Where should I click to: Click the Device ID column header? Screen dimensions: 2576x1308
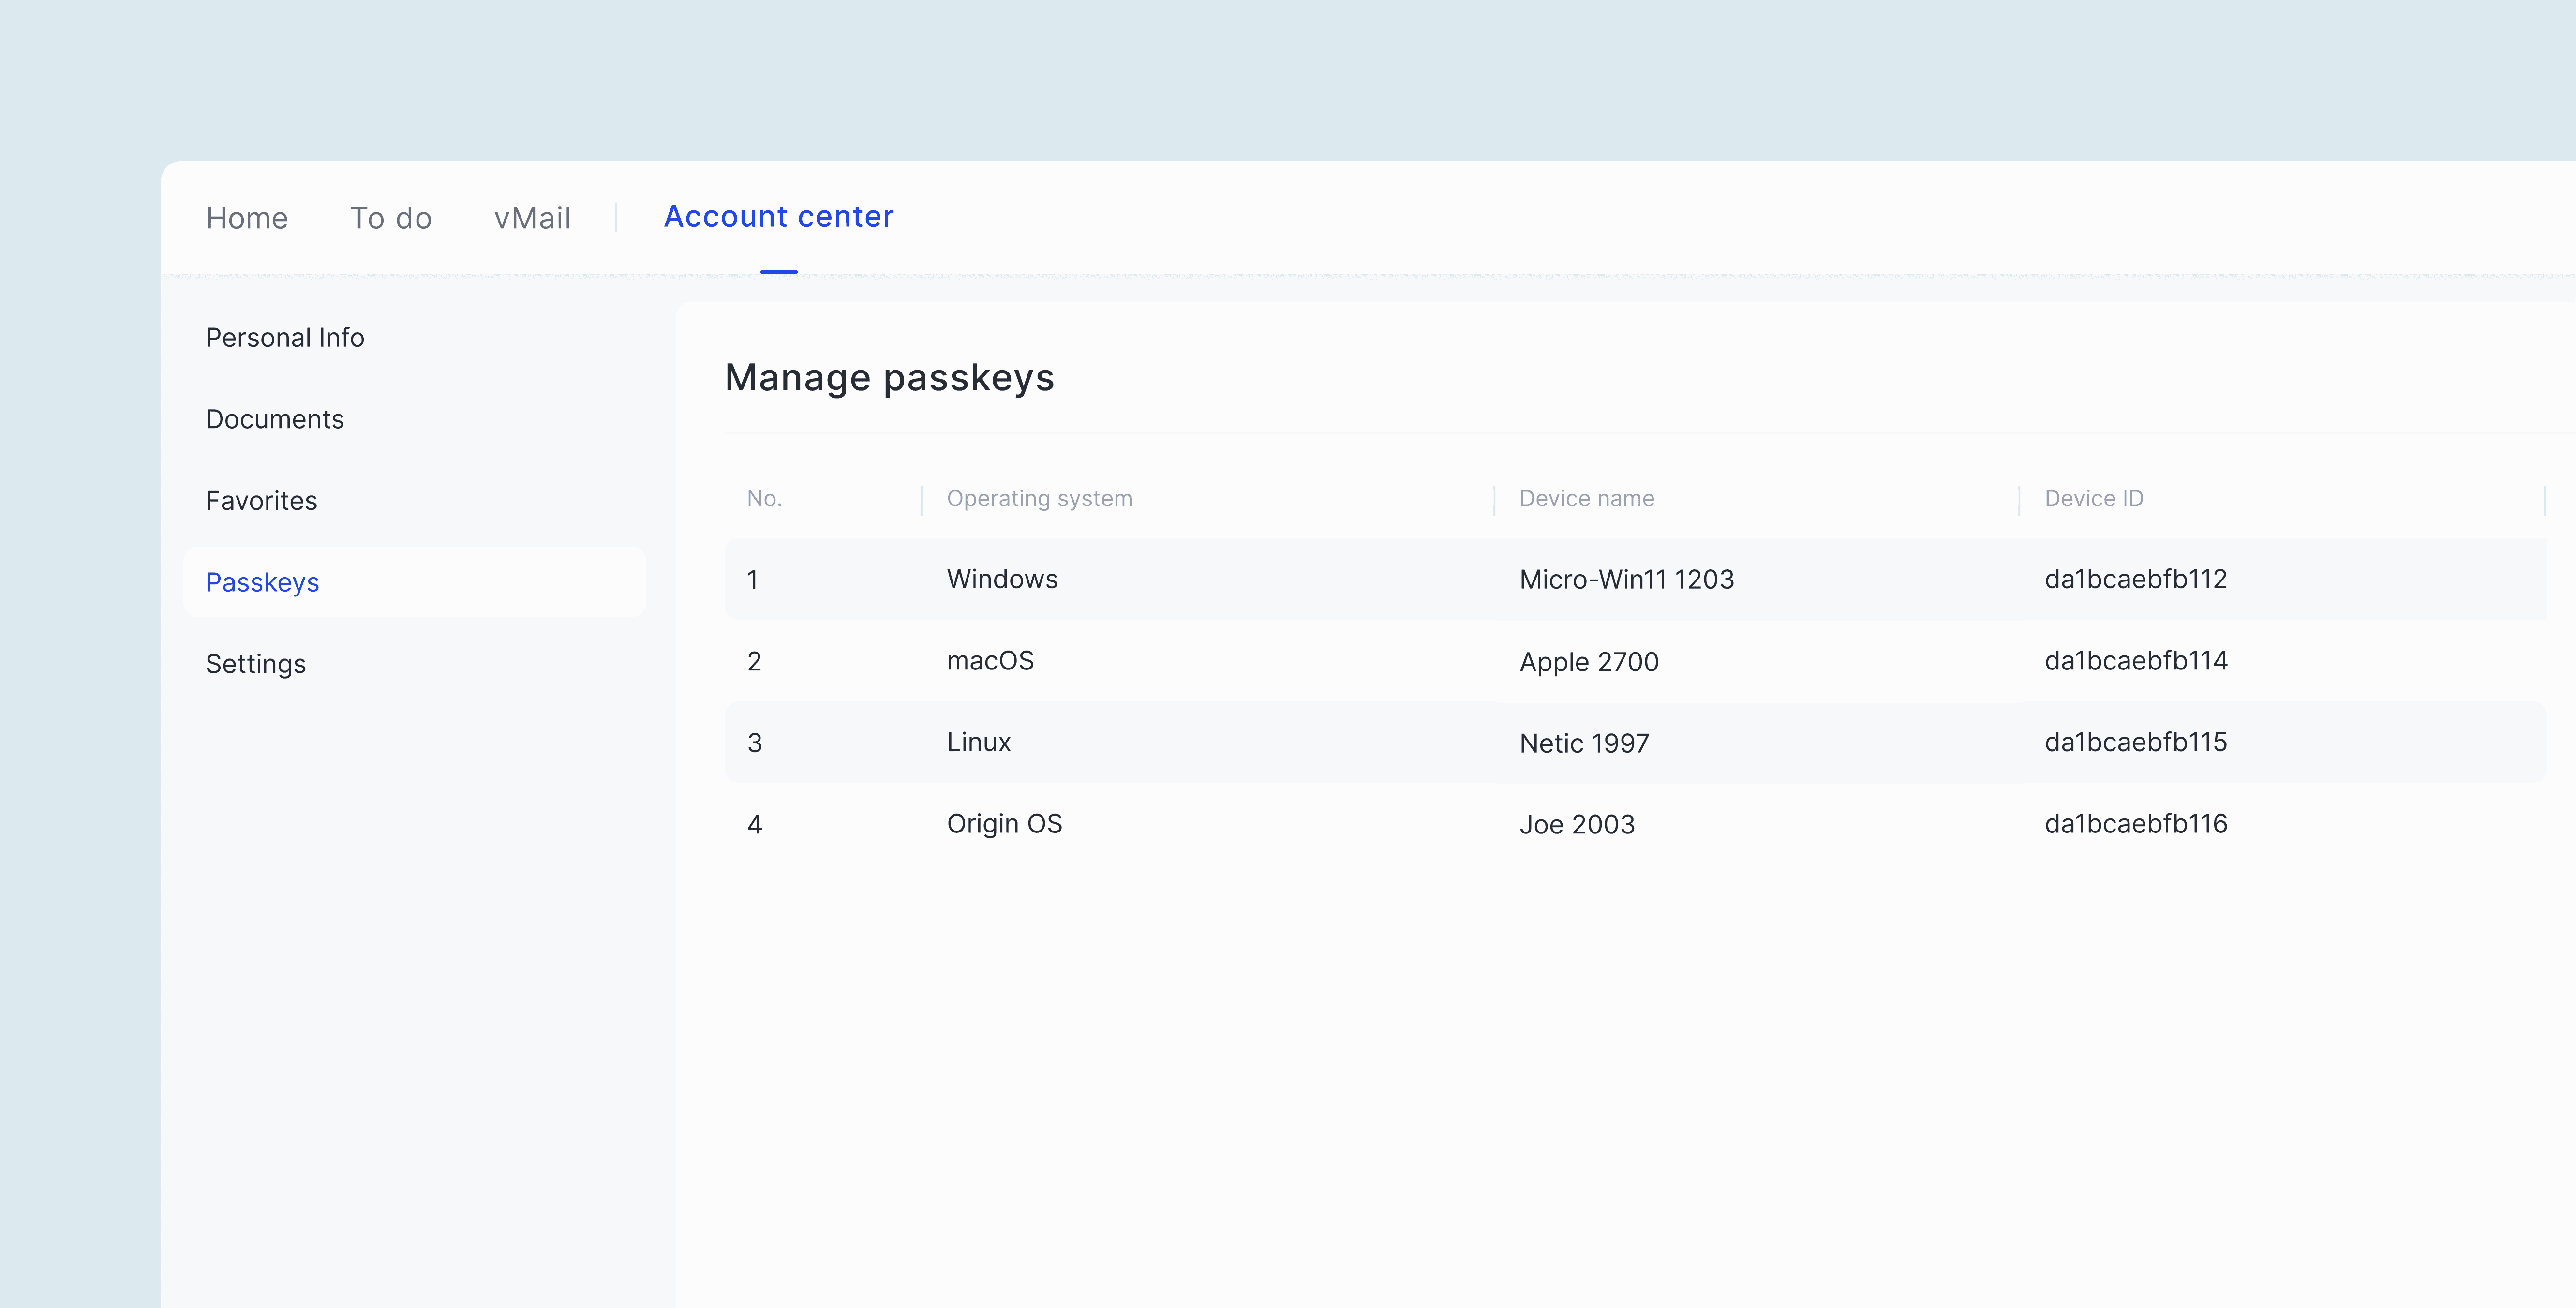tap(2093, 498)
